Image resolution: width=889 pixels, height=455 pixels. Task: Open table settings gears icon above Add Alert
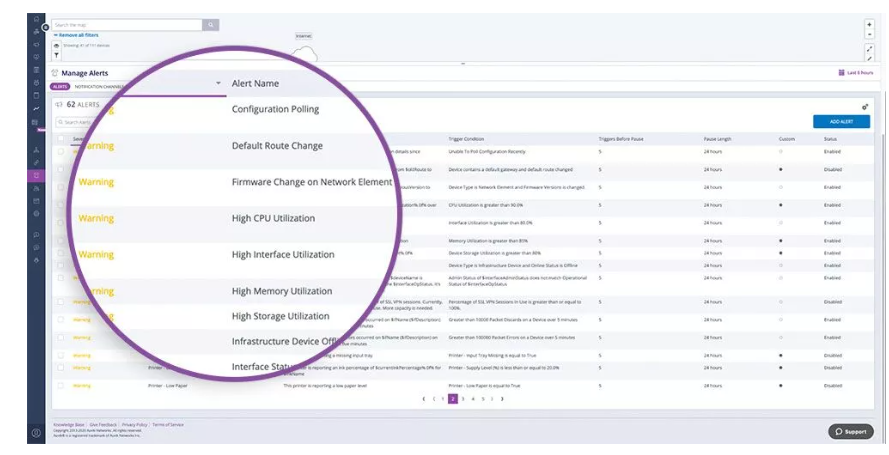(865, 107)
